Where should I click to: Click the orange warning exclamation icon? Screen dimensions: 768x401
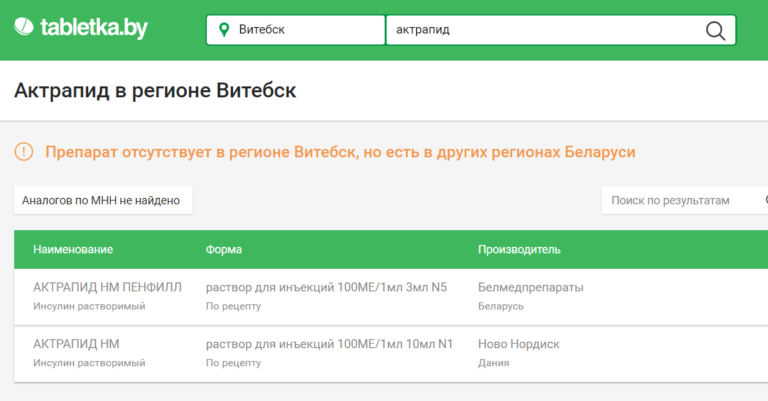pyautogui.click(x=24, y=152)
